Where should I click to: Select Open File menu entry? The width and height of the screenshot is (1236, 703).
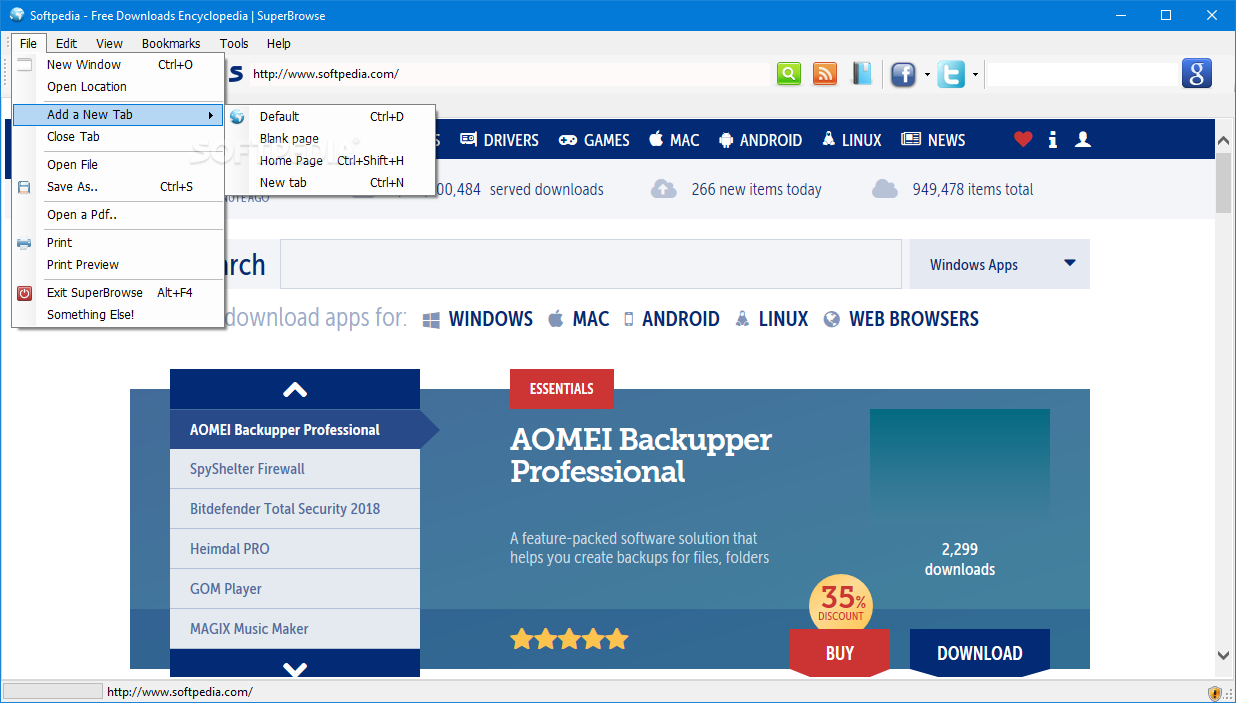click(x=118, y=164)
